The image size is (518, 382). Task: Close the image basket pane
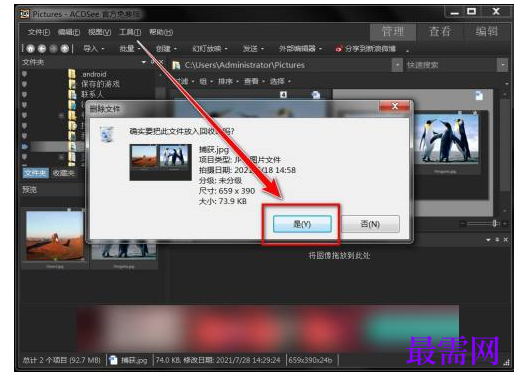pos(506,240)
